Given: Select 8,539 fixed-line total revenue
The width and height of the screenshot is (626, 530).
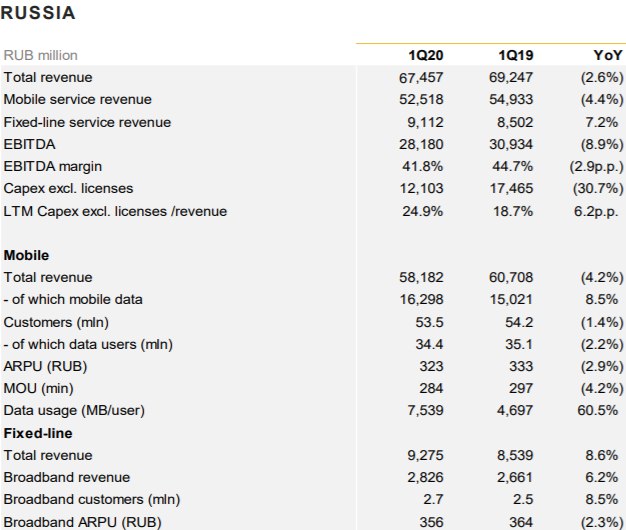Looking at the screenshot, I should 515,455.
